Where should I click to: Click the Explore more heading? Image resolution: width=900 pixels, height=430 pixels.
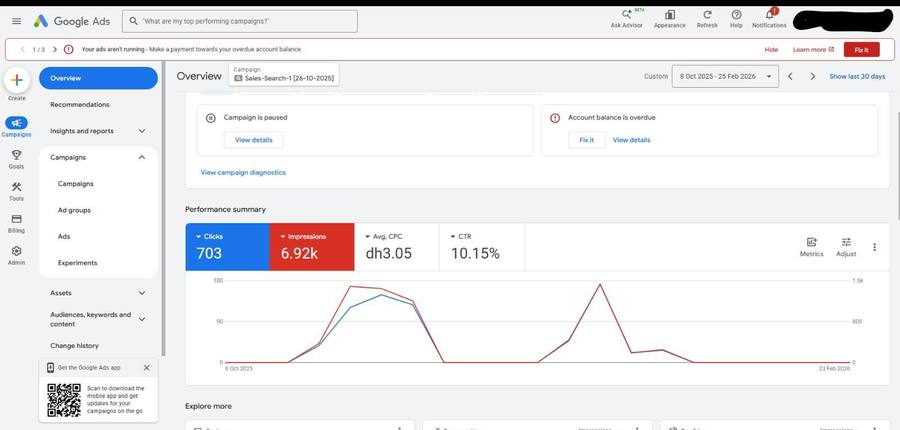(208, 406)
